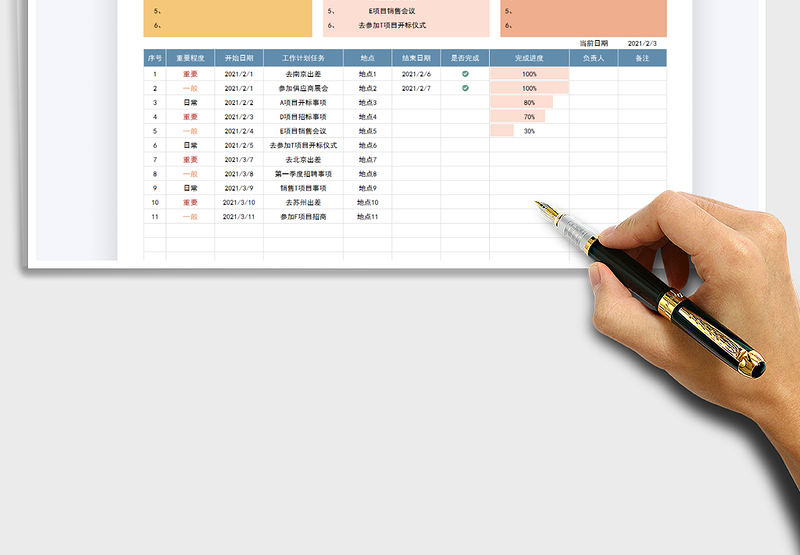Click the 完成进度 column header

tap(529, 58)
